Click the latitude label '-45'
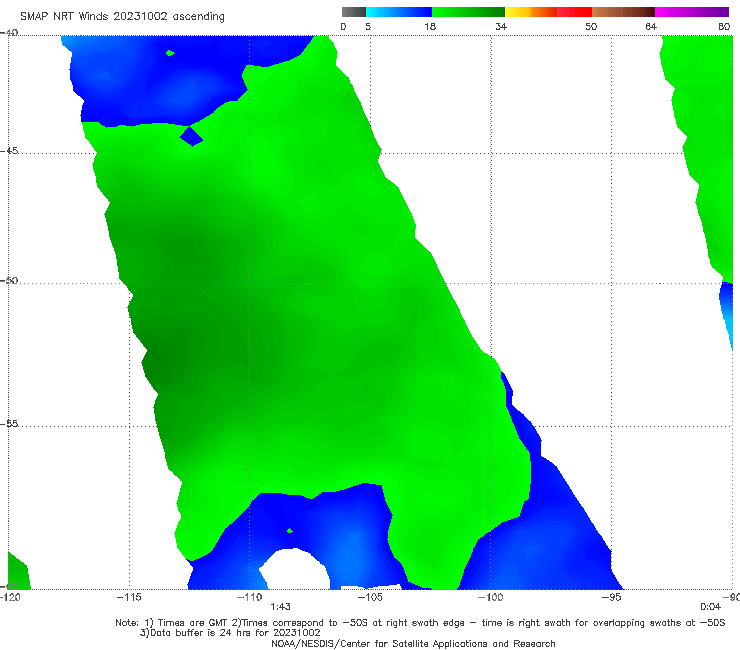The height and width of the screenshot is (650, 740). pos(9,151)
